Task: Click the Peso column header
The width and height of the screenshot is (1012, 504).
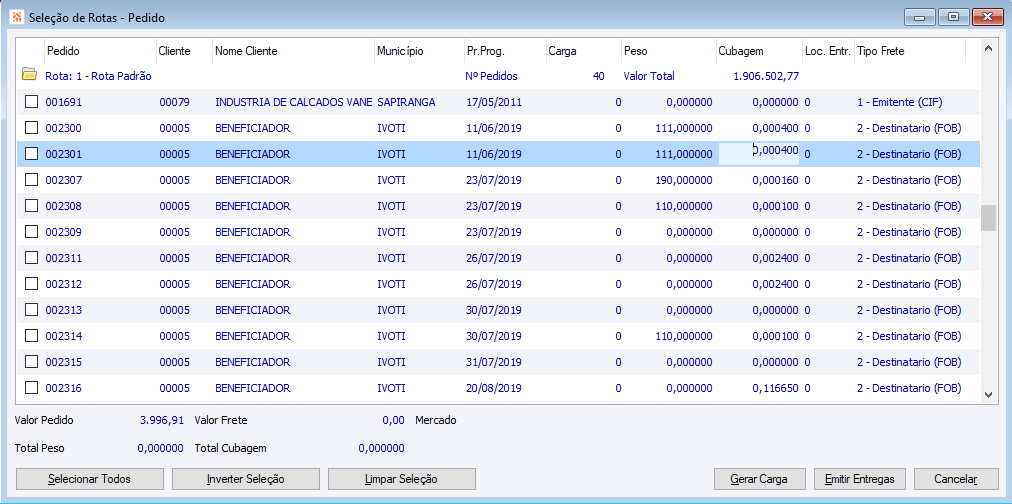Action: pos(668,51)
